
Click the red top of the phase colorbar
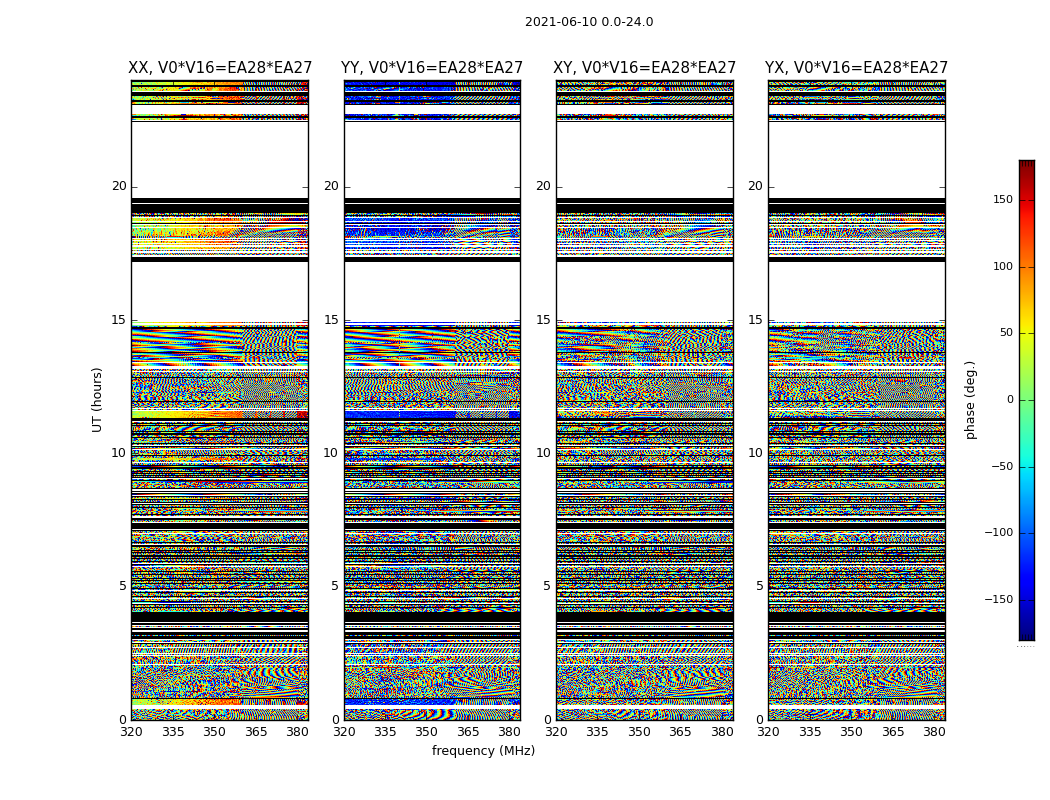[1027, 167]
